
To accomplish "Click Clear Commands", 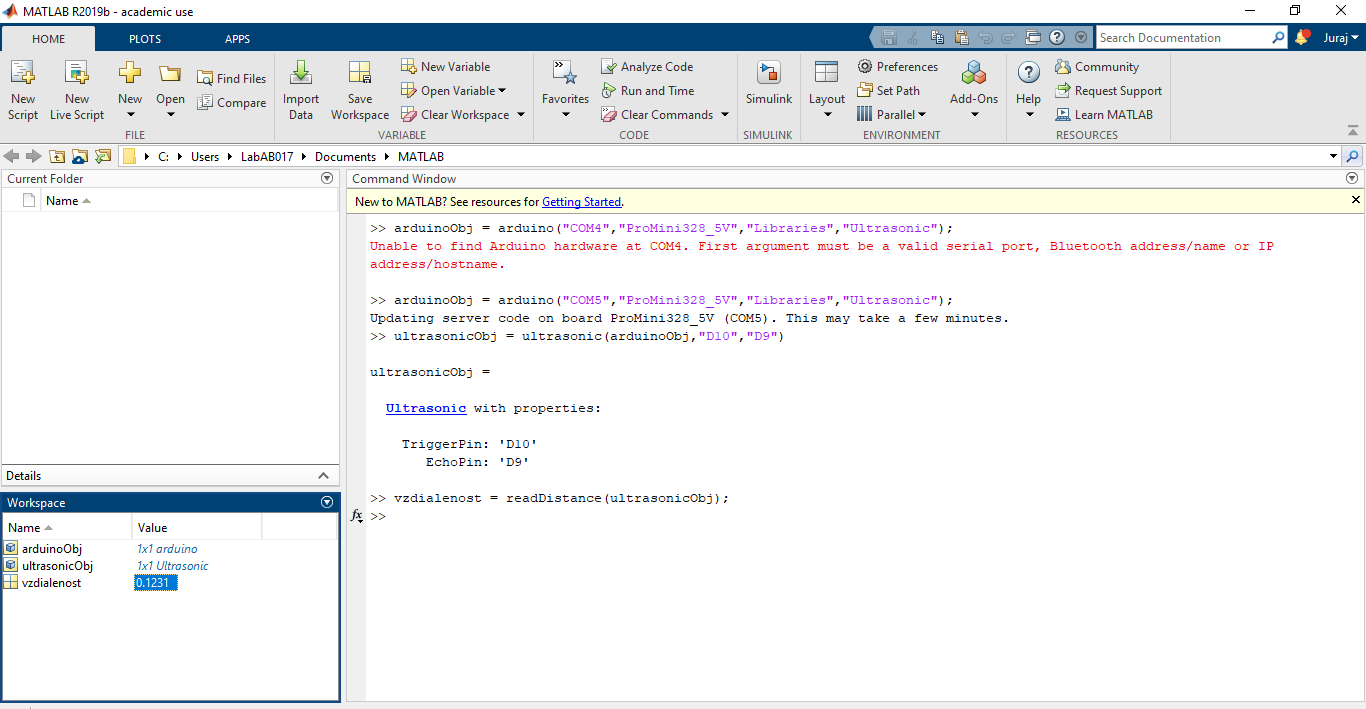I will pyautogui.click(x=657, y=114).
